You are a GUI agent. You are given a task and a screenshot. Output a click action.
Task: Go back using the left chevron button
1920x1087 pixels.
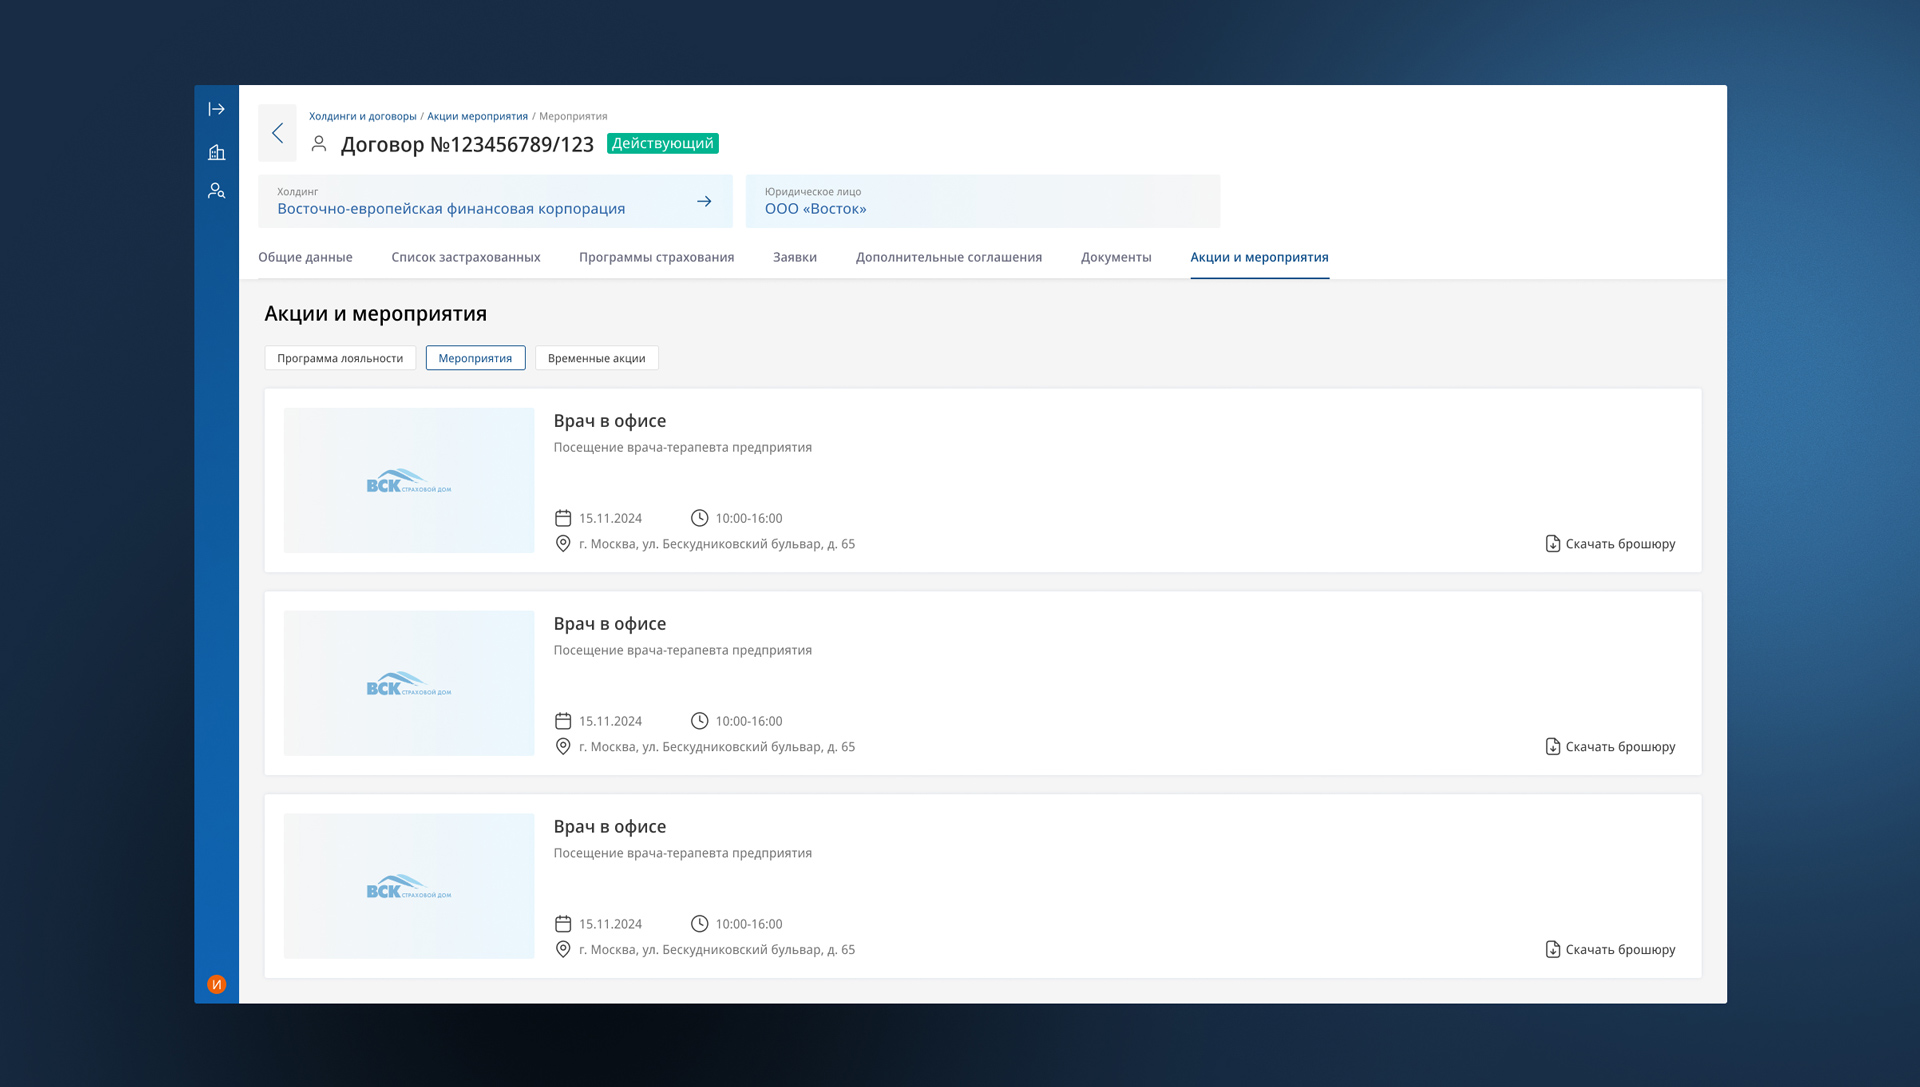tap(277, 133)
